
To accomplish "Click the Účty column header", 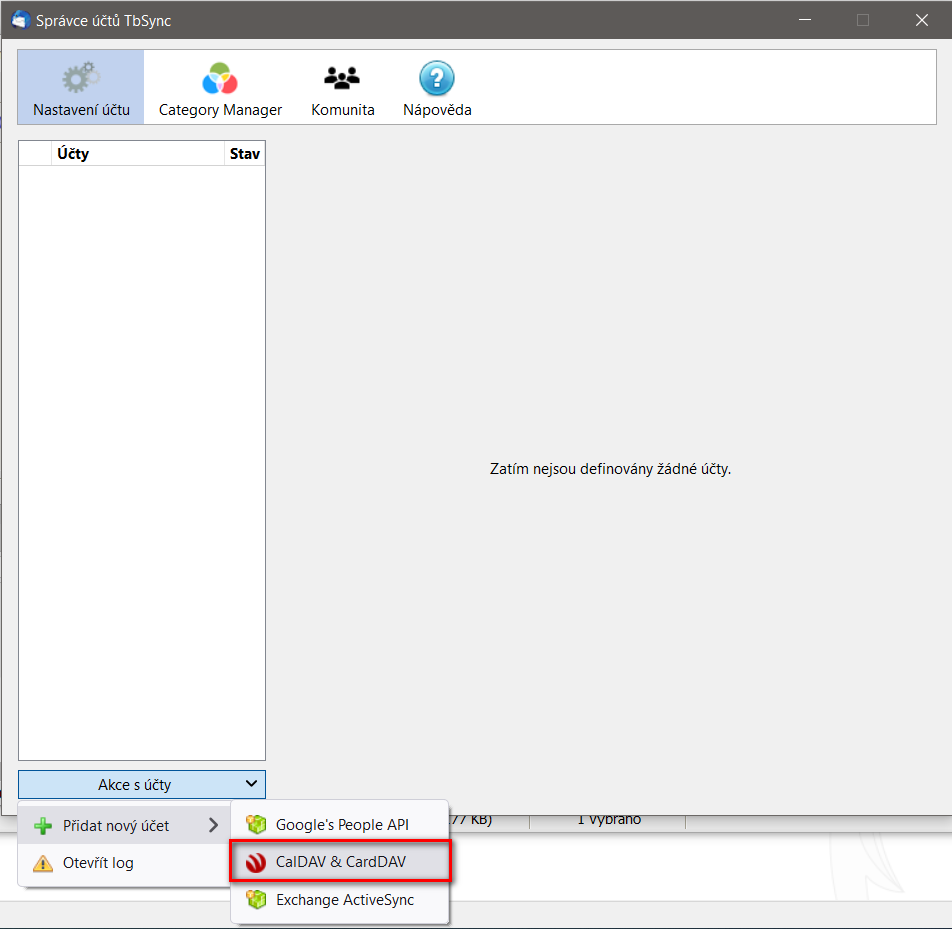I will point(138,154).
